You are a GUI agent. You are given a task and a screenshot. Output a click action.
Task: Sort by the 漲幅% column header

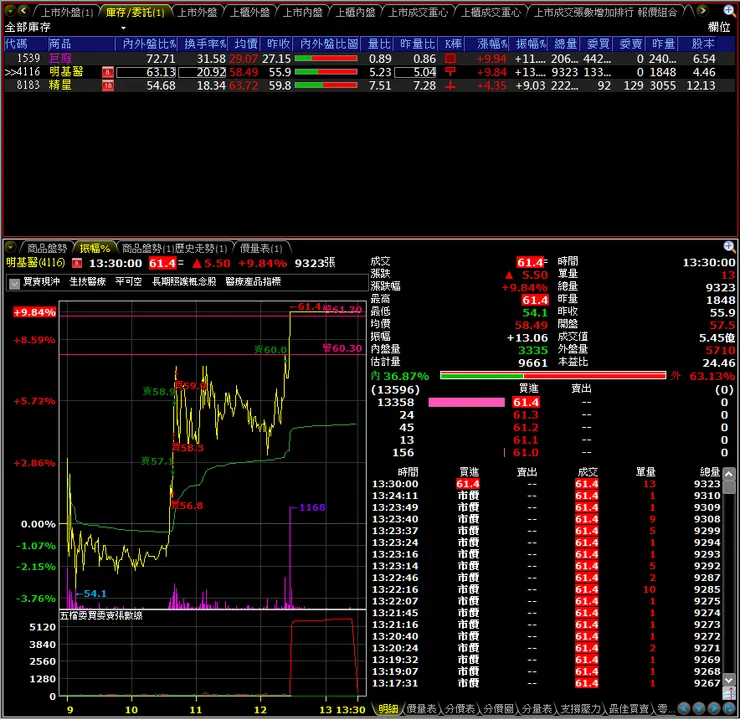487,44
